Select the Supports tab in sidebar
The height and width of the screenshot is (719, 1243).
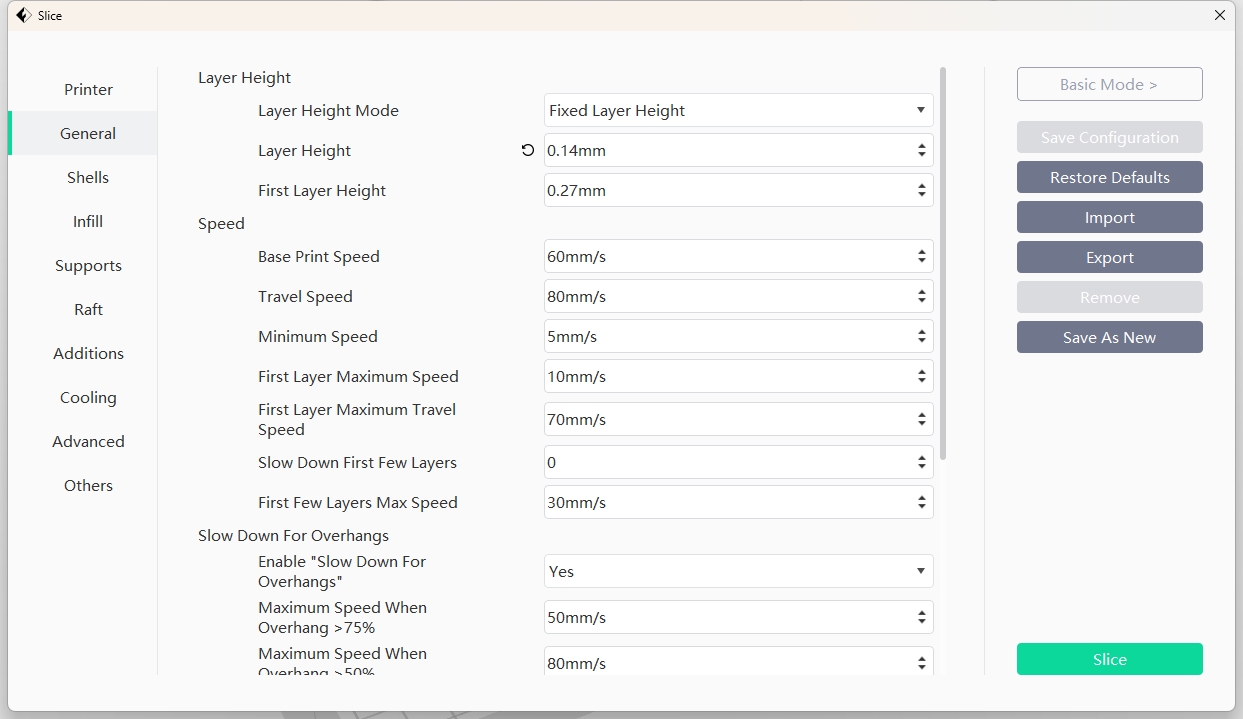tap(88, 266)
